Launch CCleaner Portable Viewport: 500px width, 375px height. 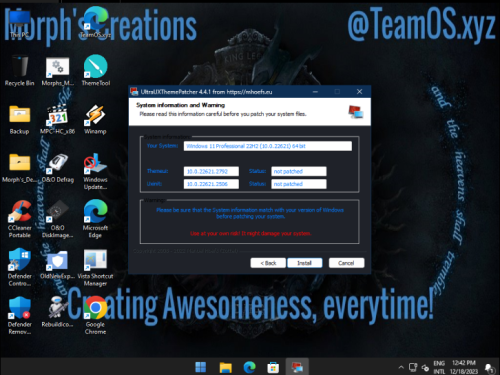pos(19,219)
